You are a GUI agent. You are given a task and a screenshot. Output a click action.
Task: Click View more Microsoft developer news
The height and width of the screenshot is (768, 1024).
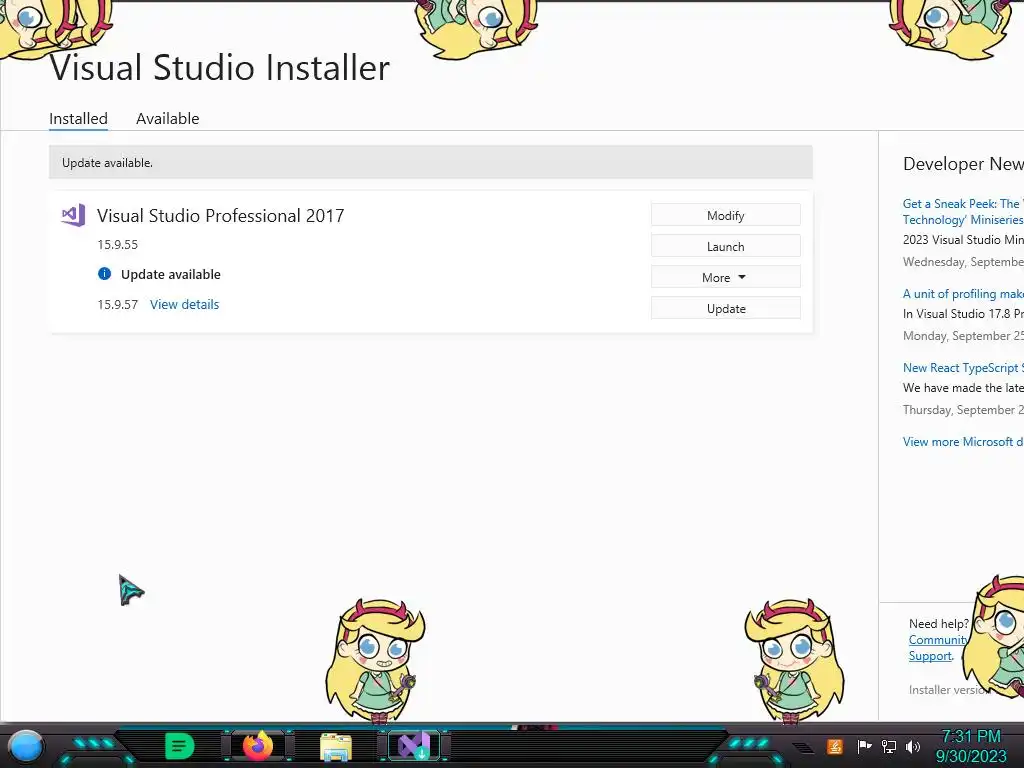[963, 442]
